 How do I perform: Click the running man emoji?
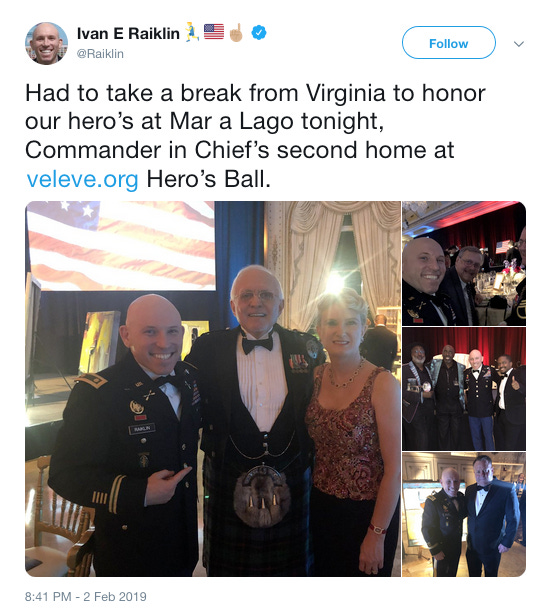coord(192,32)
